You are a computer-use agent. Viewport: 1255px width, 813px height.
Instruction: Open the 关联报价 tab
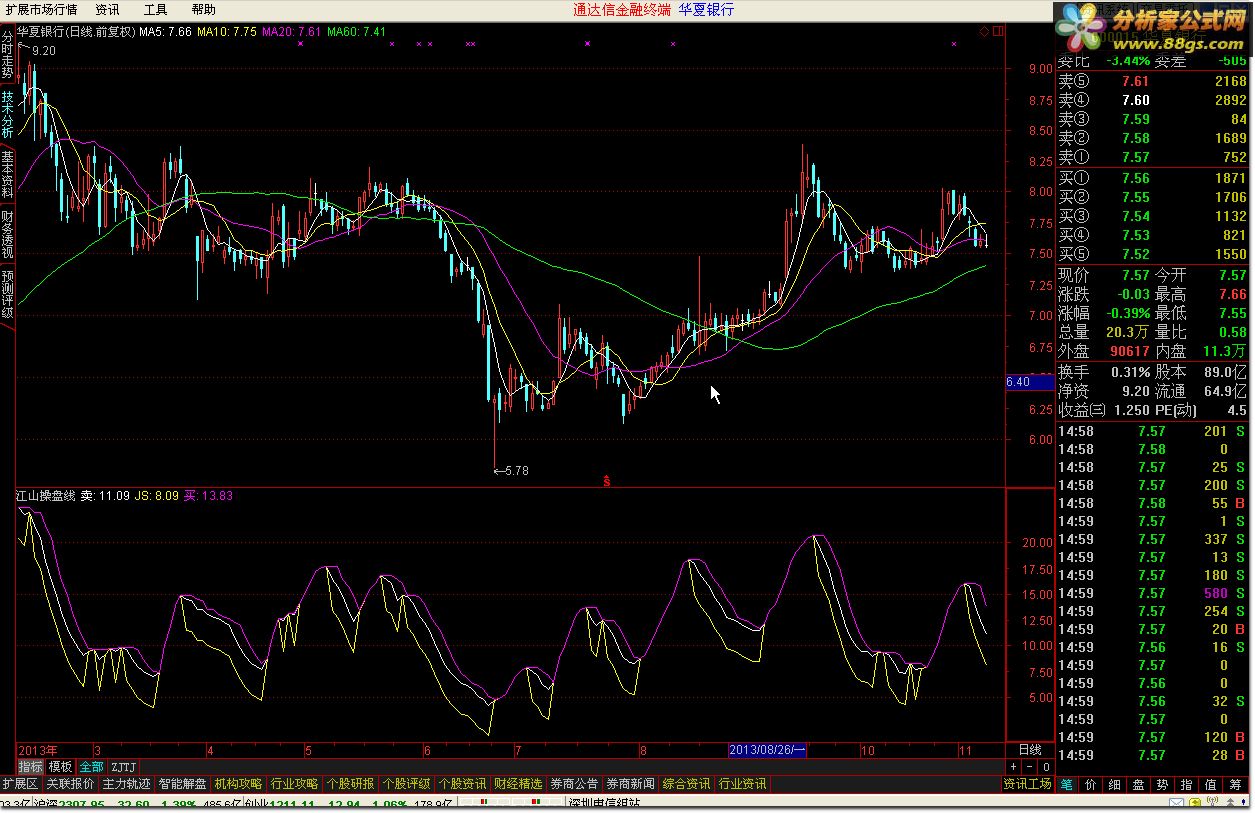[x=70, y=784]
